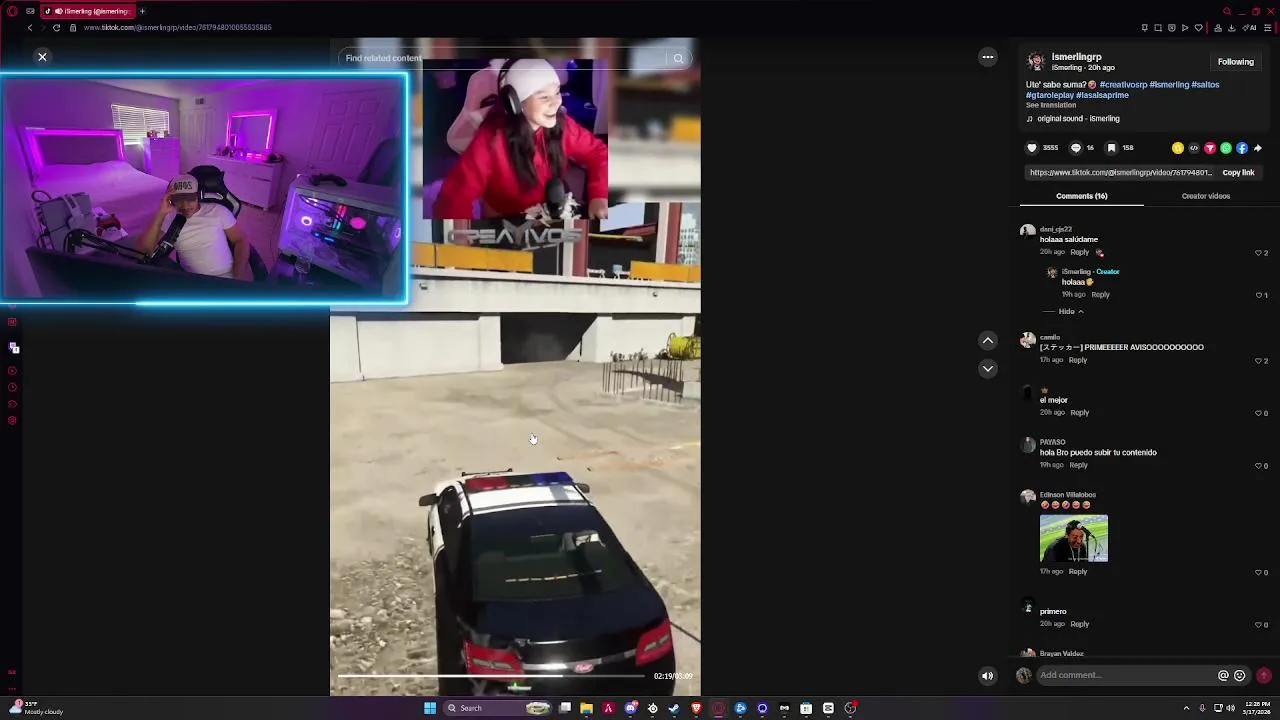Open the weather widget Mostly cloudy

pos(35,708)
